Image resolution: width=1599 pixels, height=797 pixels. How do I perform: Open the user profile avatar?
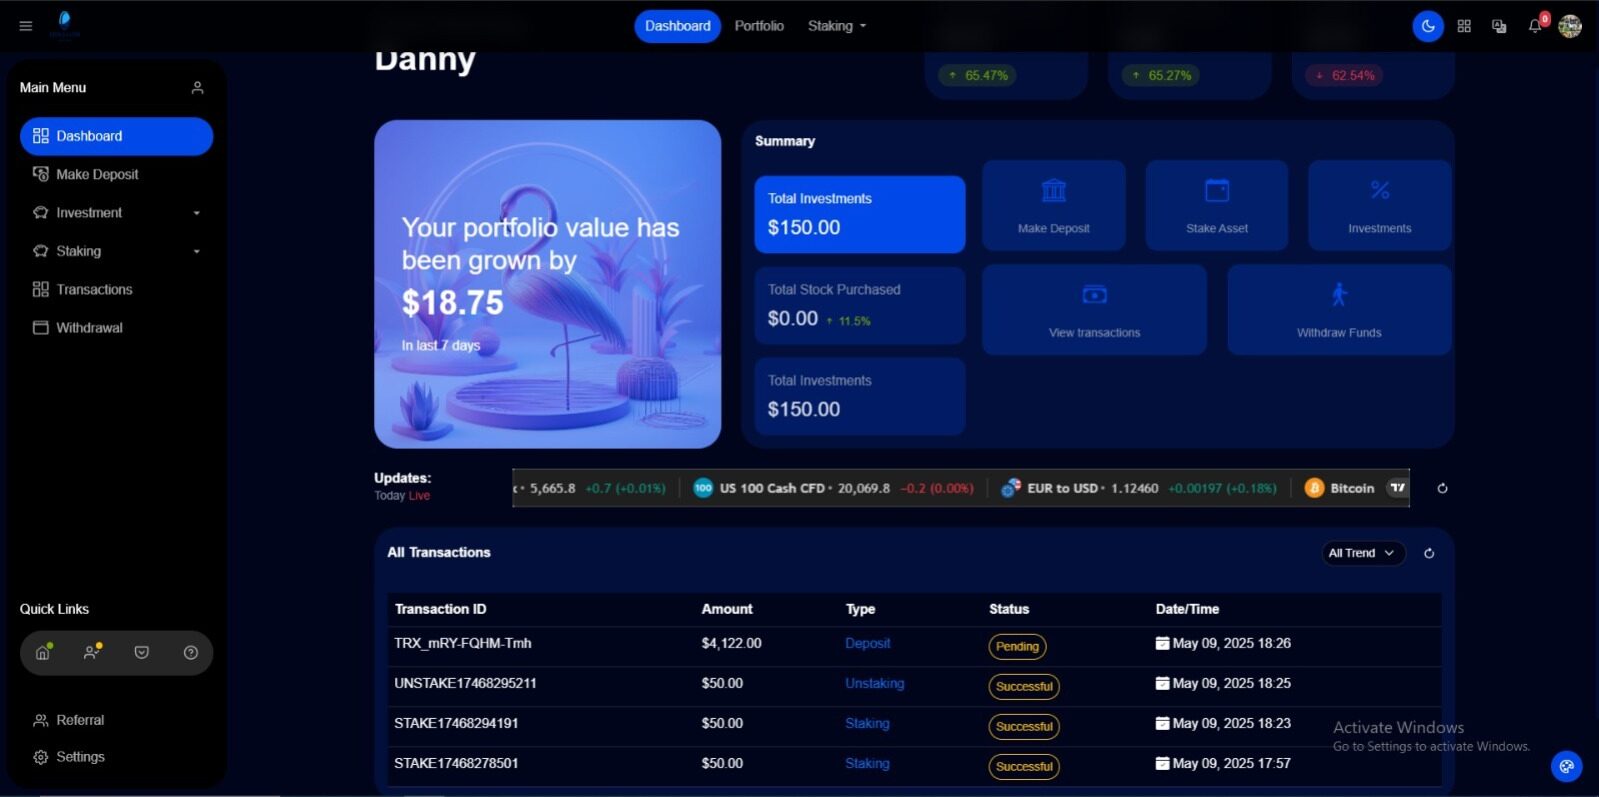point(1570,27)
